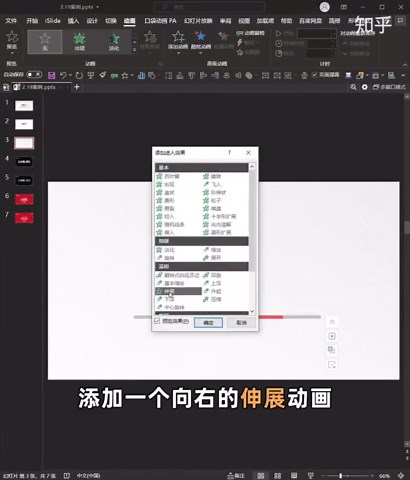Open the star icon dropdown in quick toolbar
The width and height of the screenshot is (410, 480).
click(132, 76)
